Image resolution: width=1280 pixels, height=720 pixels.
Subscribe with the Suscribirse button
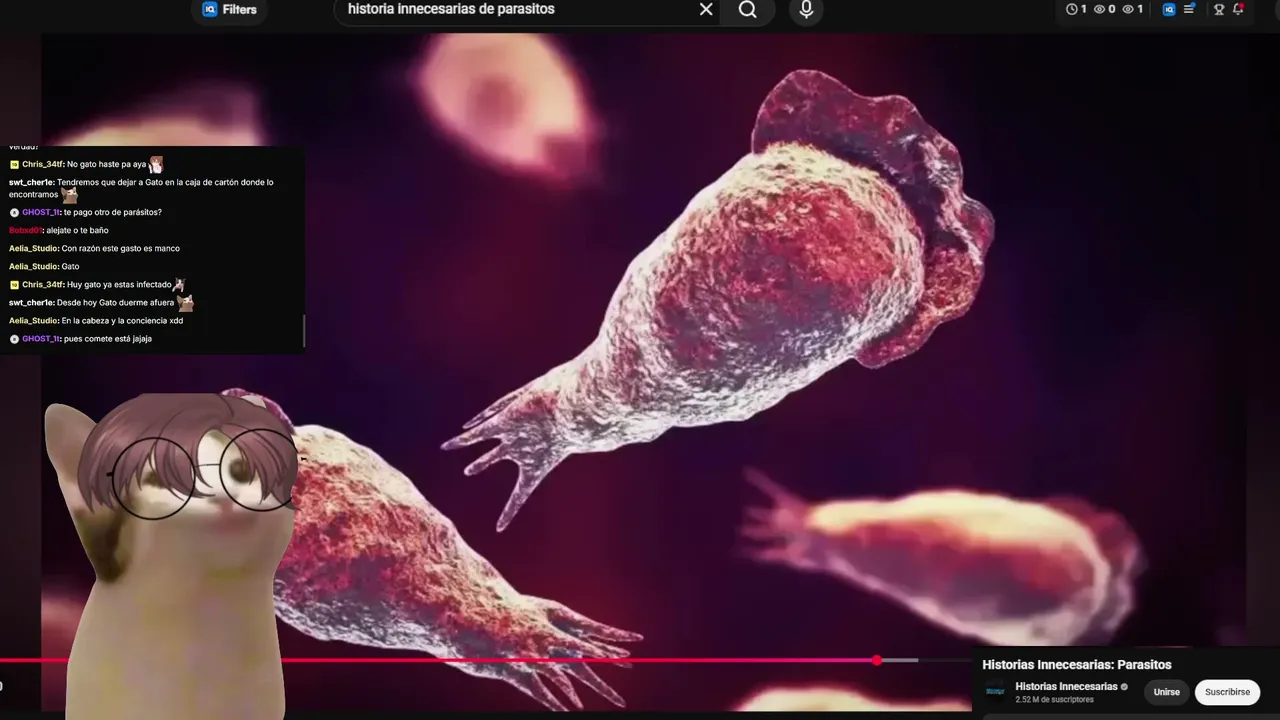click(1227, 692)
